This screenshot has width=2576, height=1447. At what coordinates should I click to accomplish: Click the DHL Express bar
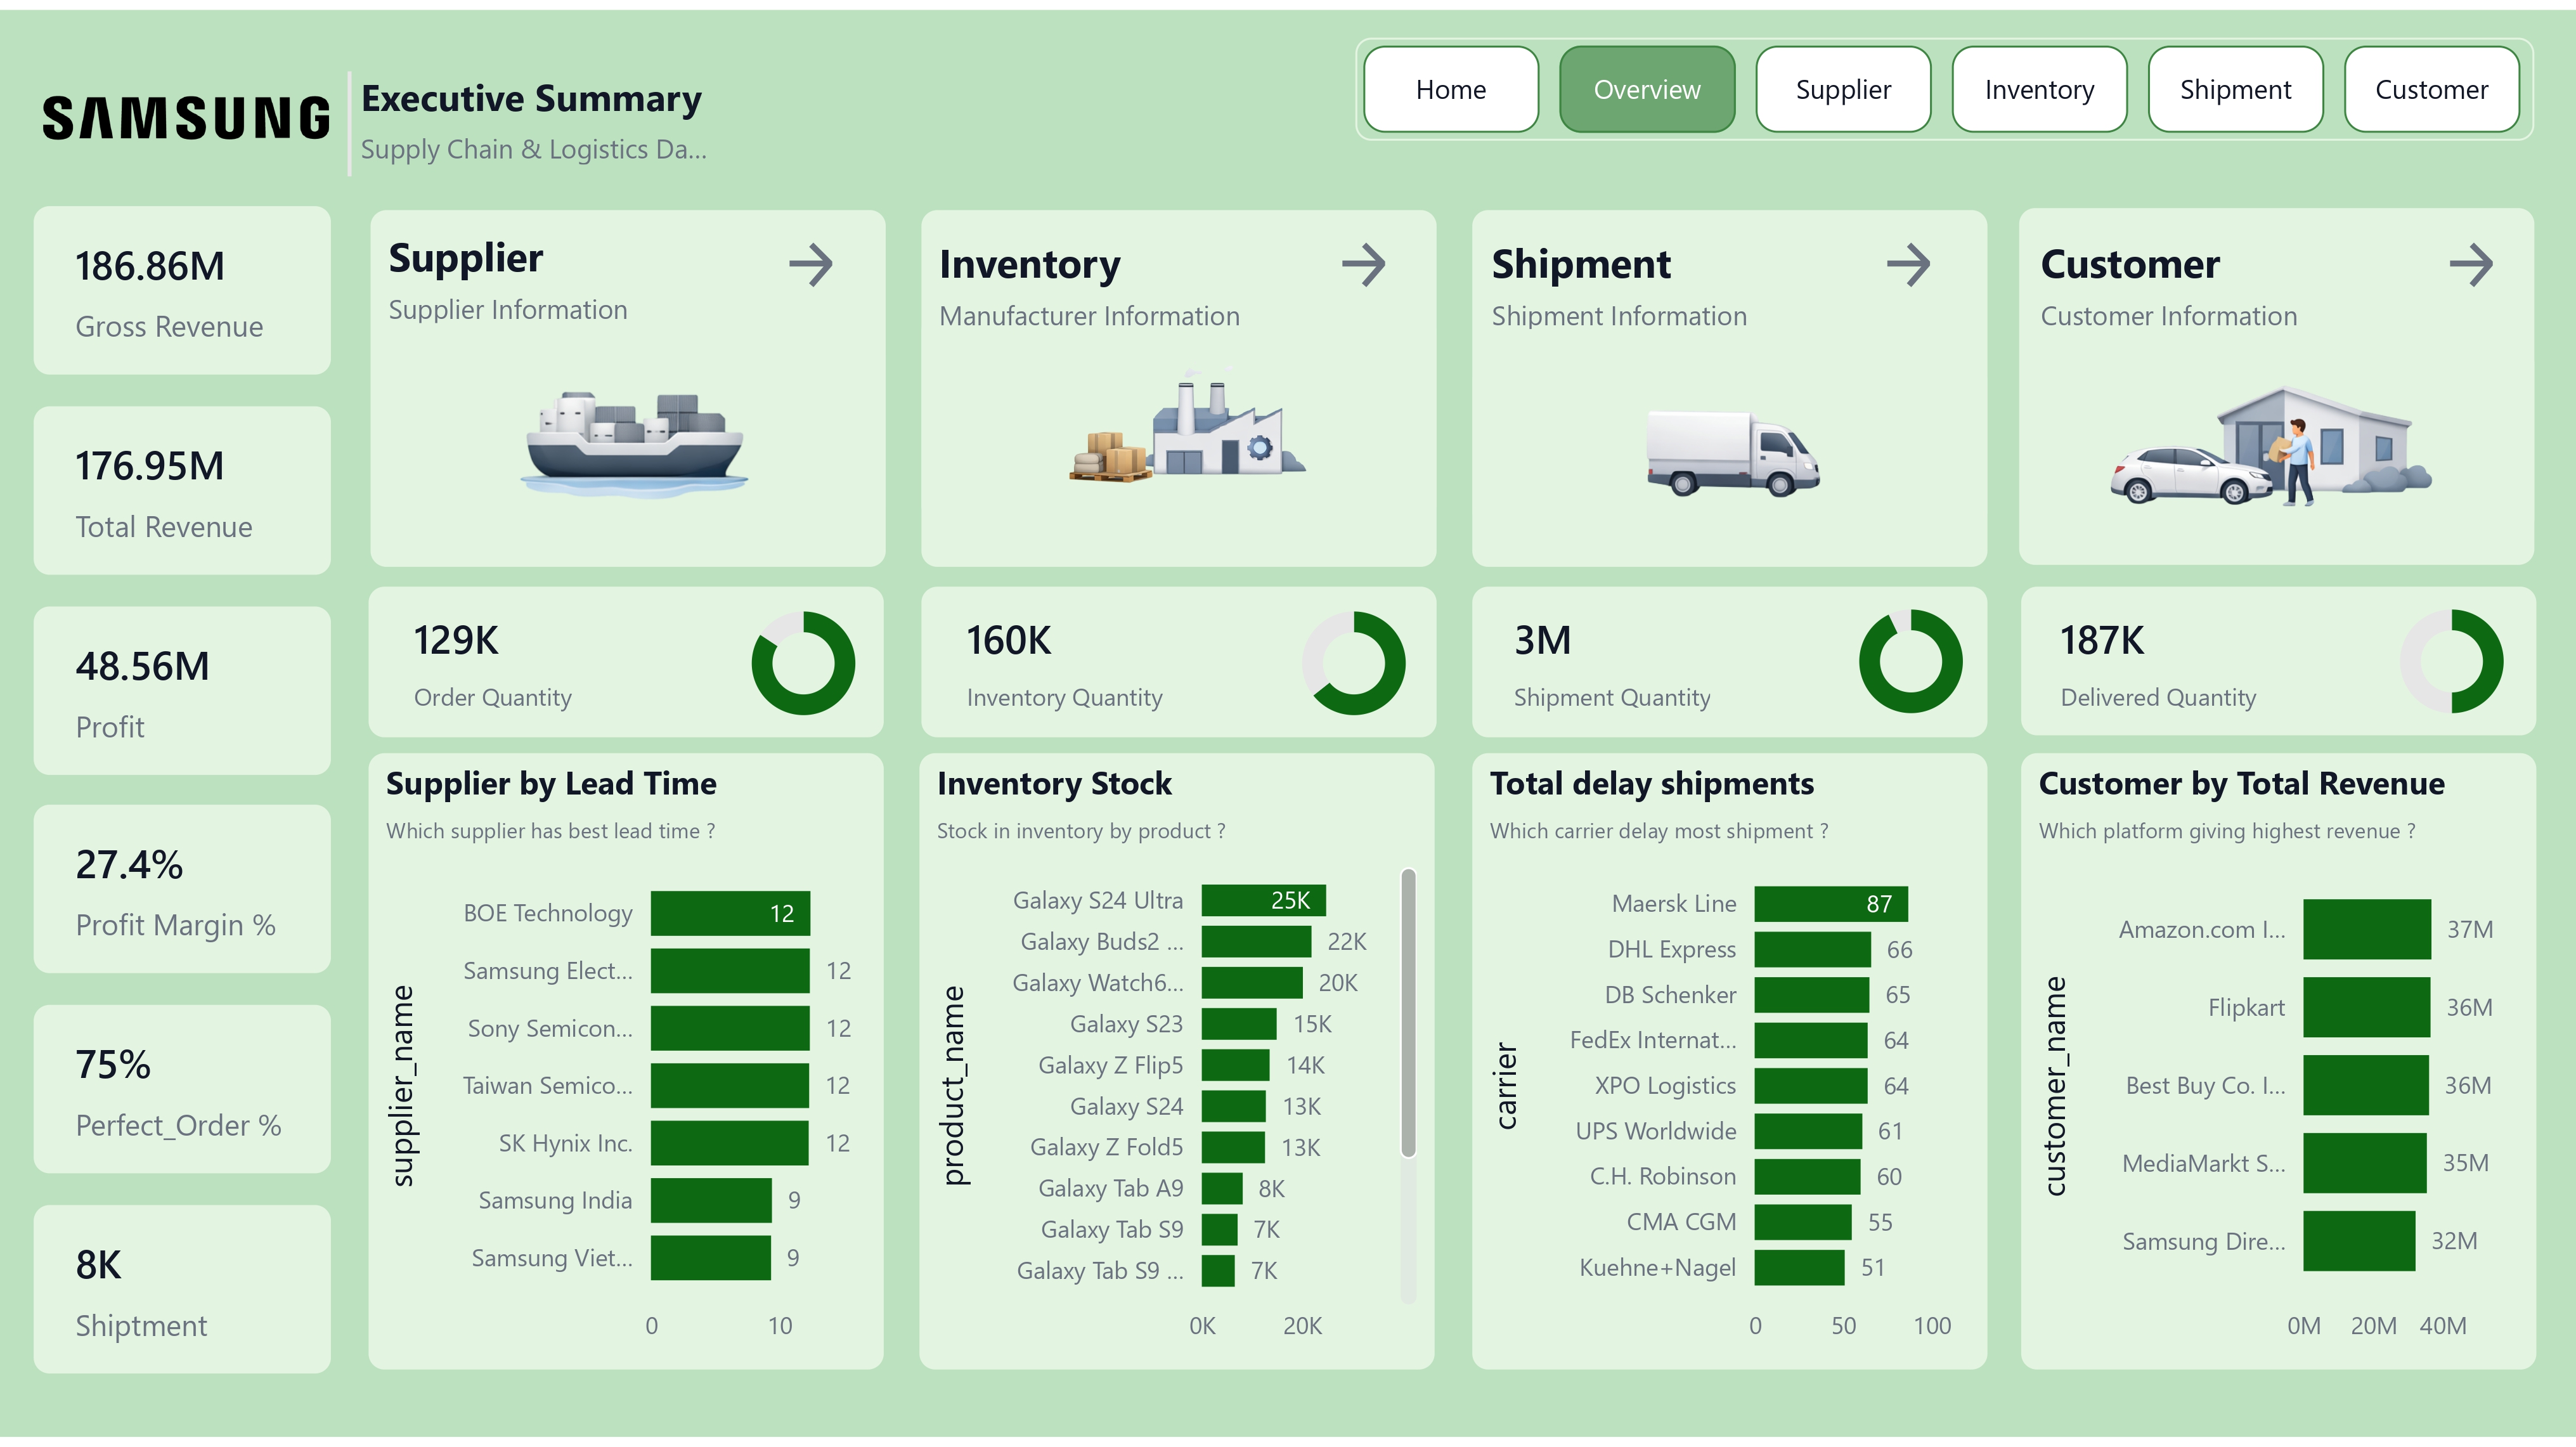(1812, 950)
